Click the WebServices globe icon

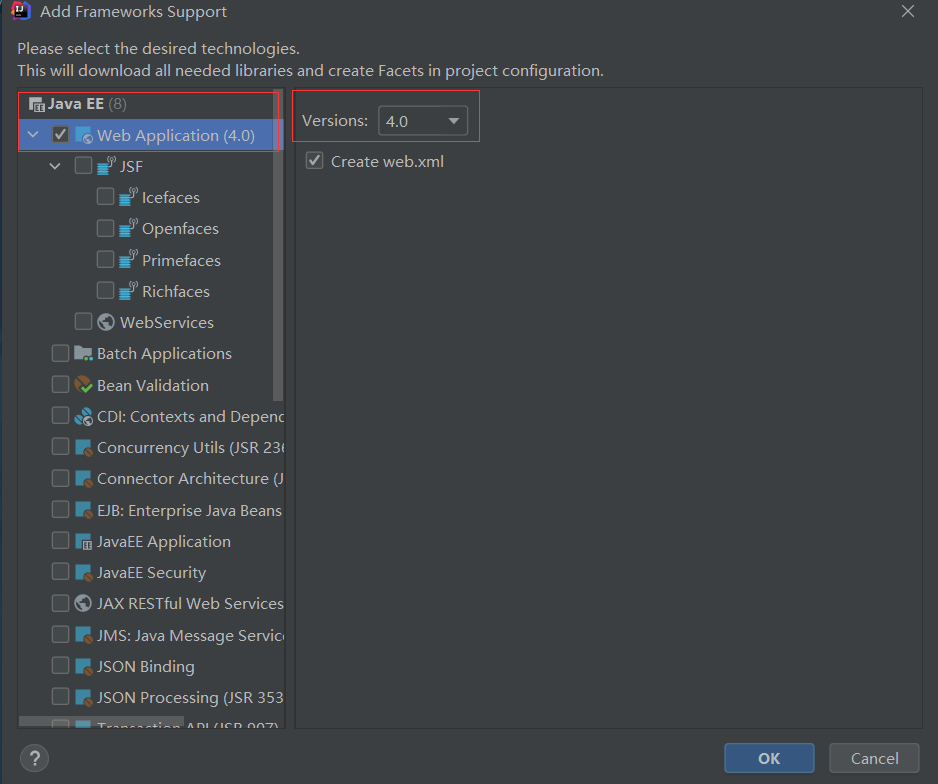click(106, 322)
